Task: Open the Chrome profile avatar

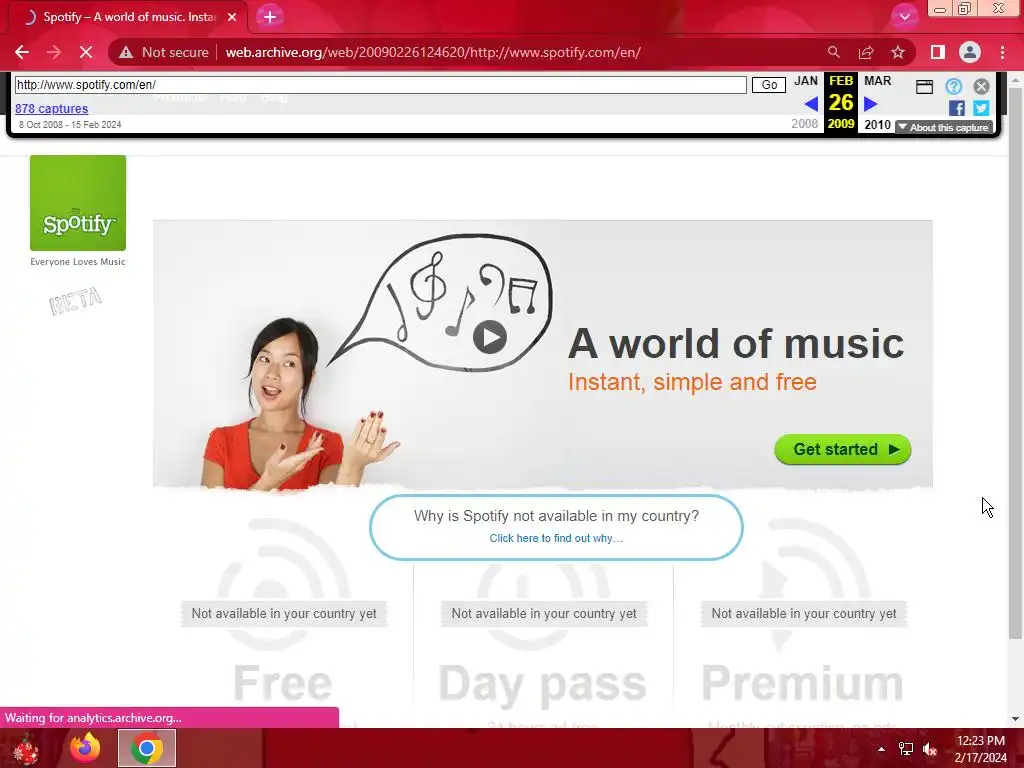Action: [970, 52]
